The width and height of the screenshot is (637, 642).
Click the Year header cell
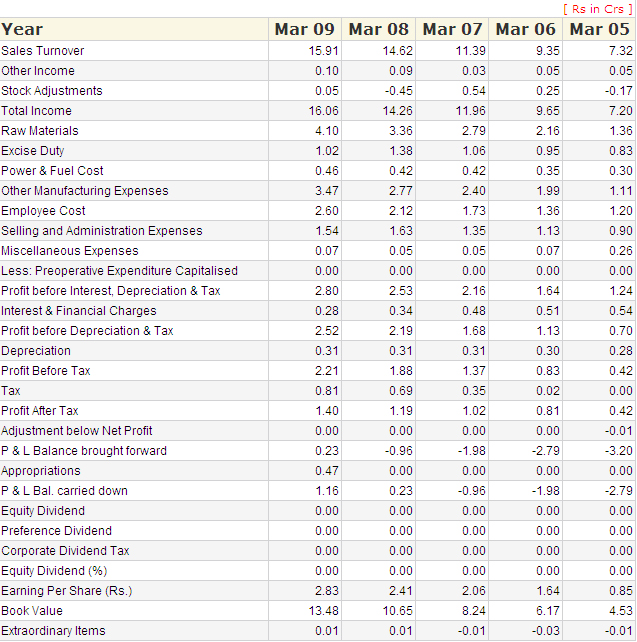point(23,29)
